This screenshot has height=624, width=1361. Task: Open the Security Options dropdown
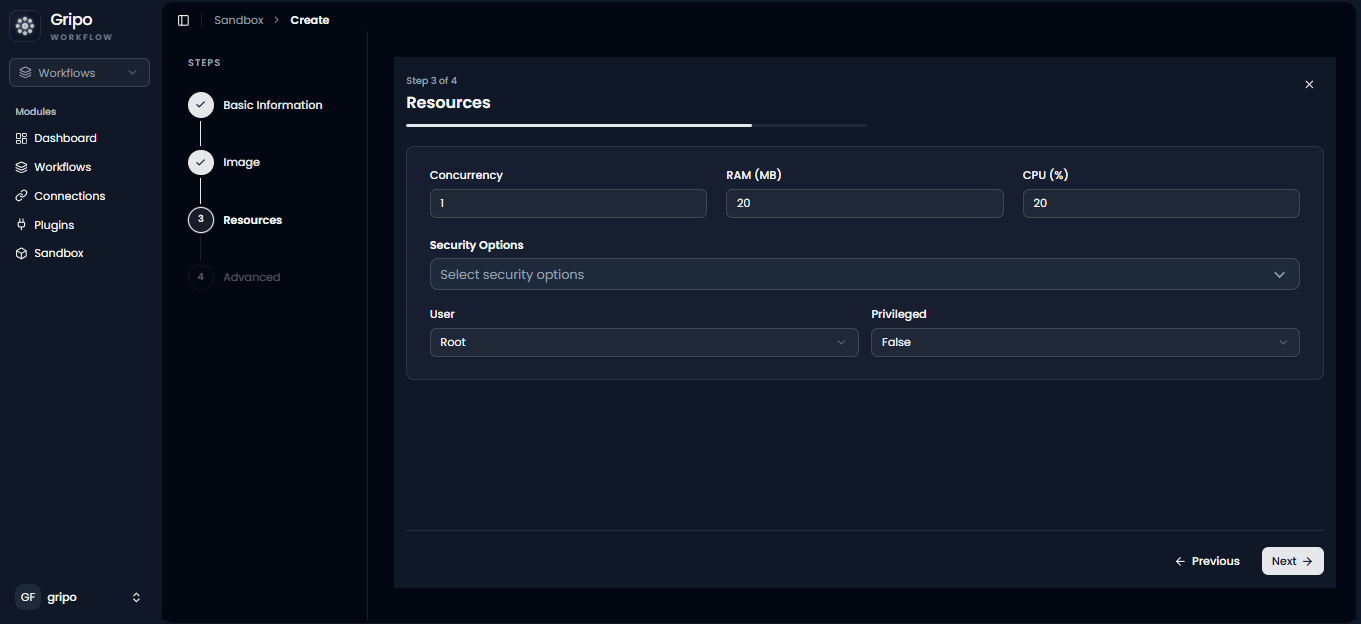point(864,274)
